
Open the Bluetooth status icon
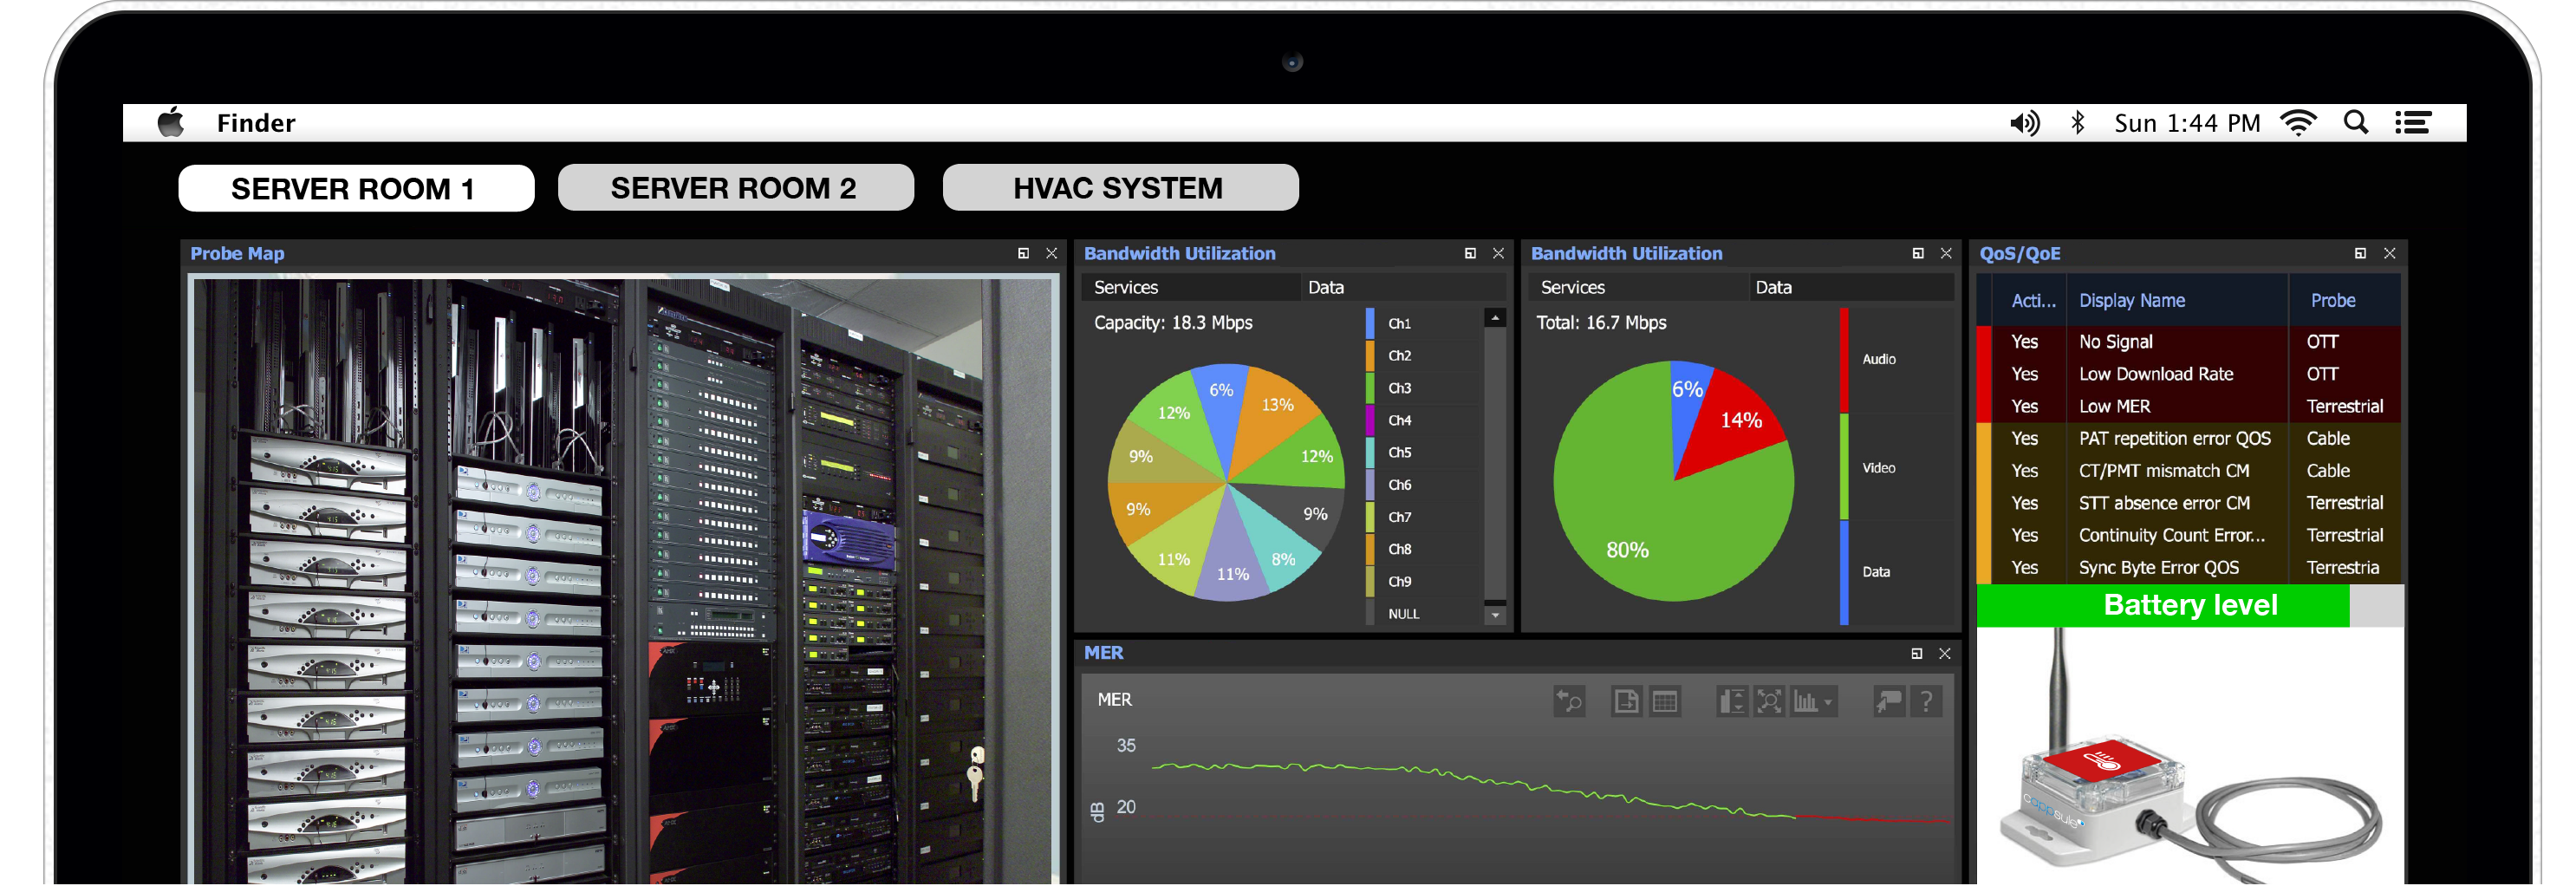(x=2078, y=123)
